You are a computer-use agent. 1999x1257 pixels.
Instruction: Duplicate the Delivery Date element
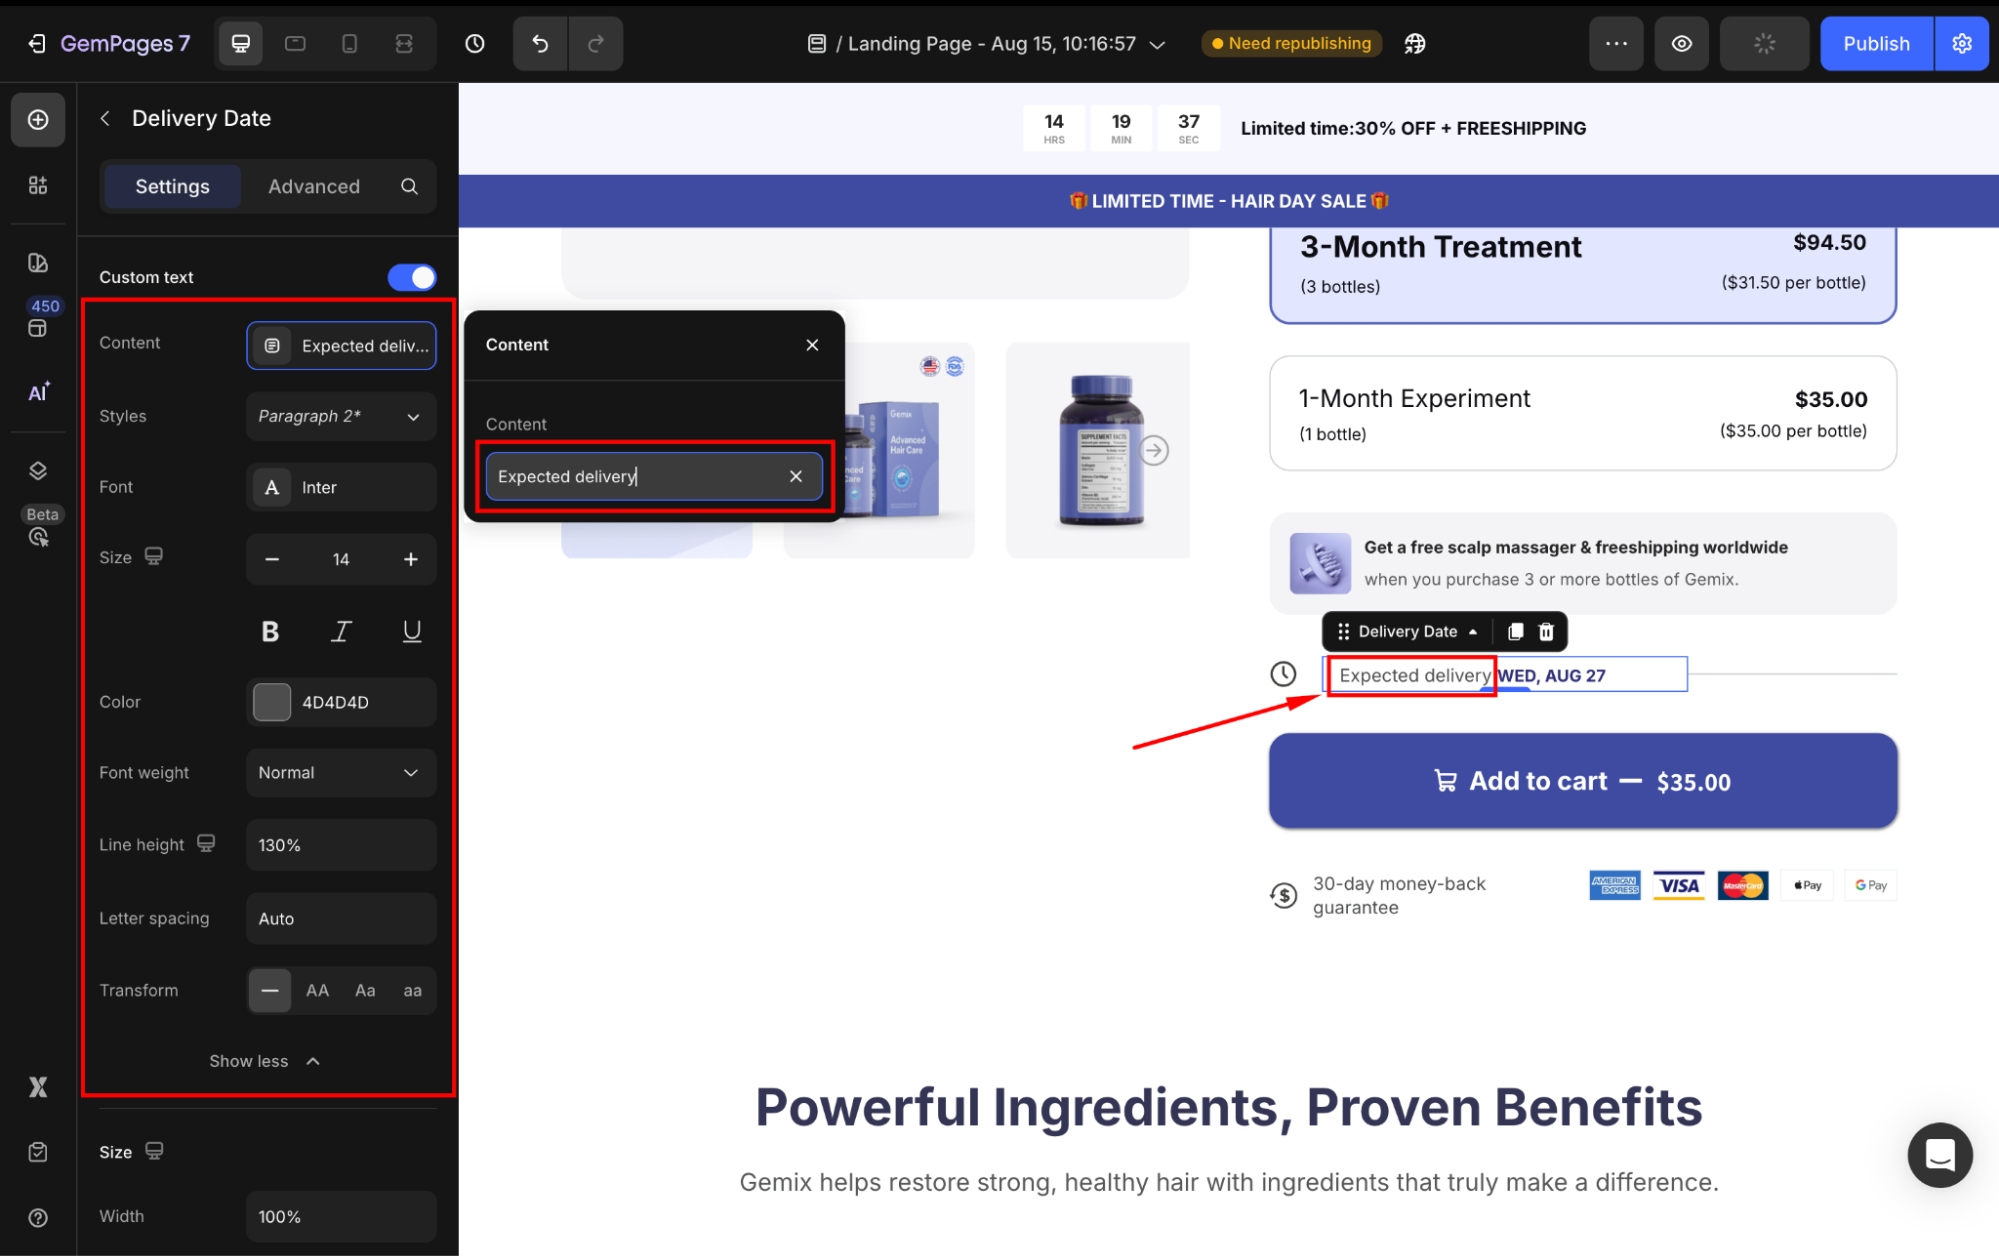pos(1515,632)
